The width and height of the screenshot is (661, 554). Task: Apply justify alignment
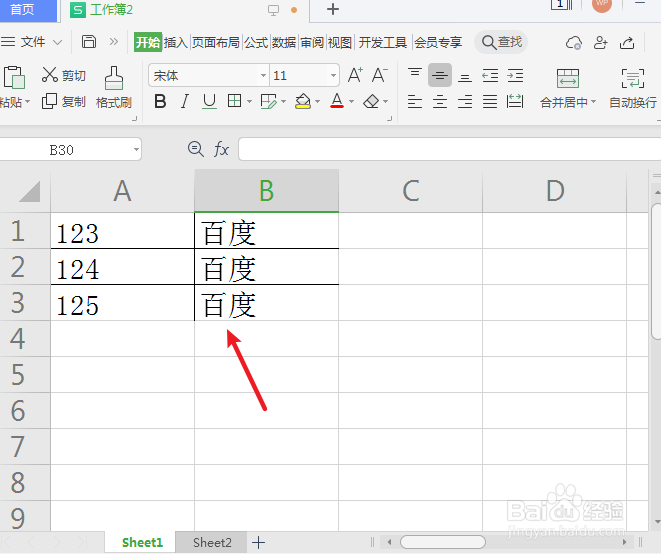490,102
